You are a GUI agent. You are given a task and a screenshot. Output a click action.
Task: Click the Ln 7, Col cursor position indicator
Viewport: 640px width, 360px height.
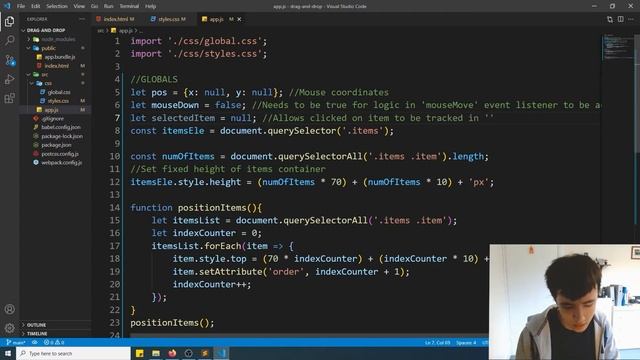click(437, 342)
